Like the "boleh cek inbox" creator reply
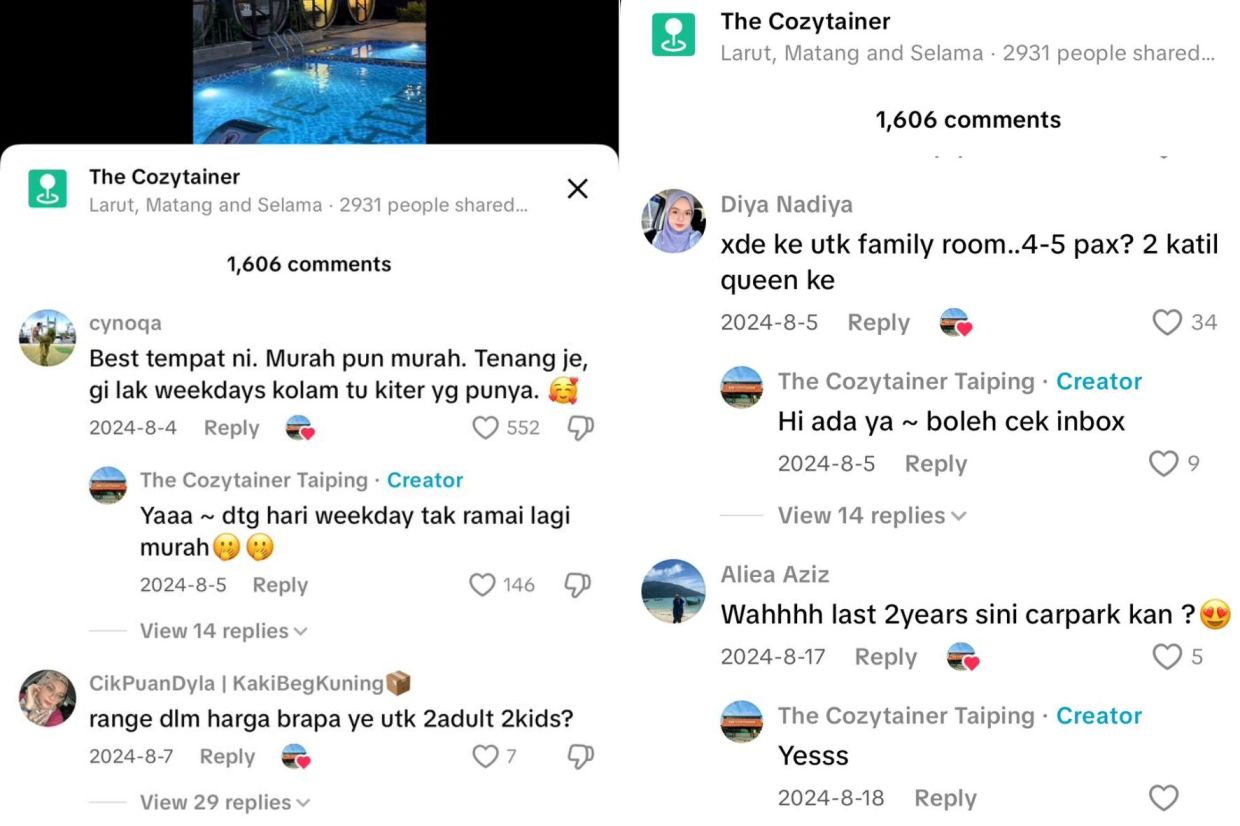 tap(1164, 463)
